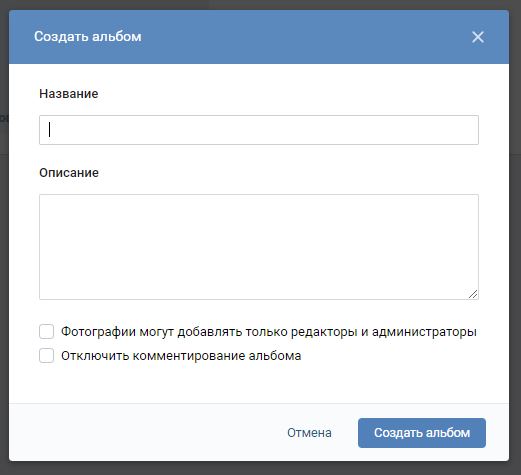Click the Отключить комментирование альбома label text

coord(181,356)
